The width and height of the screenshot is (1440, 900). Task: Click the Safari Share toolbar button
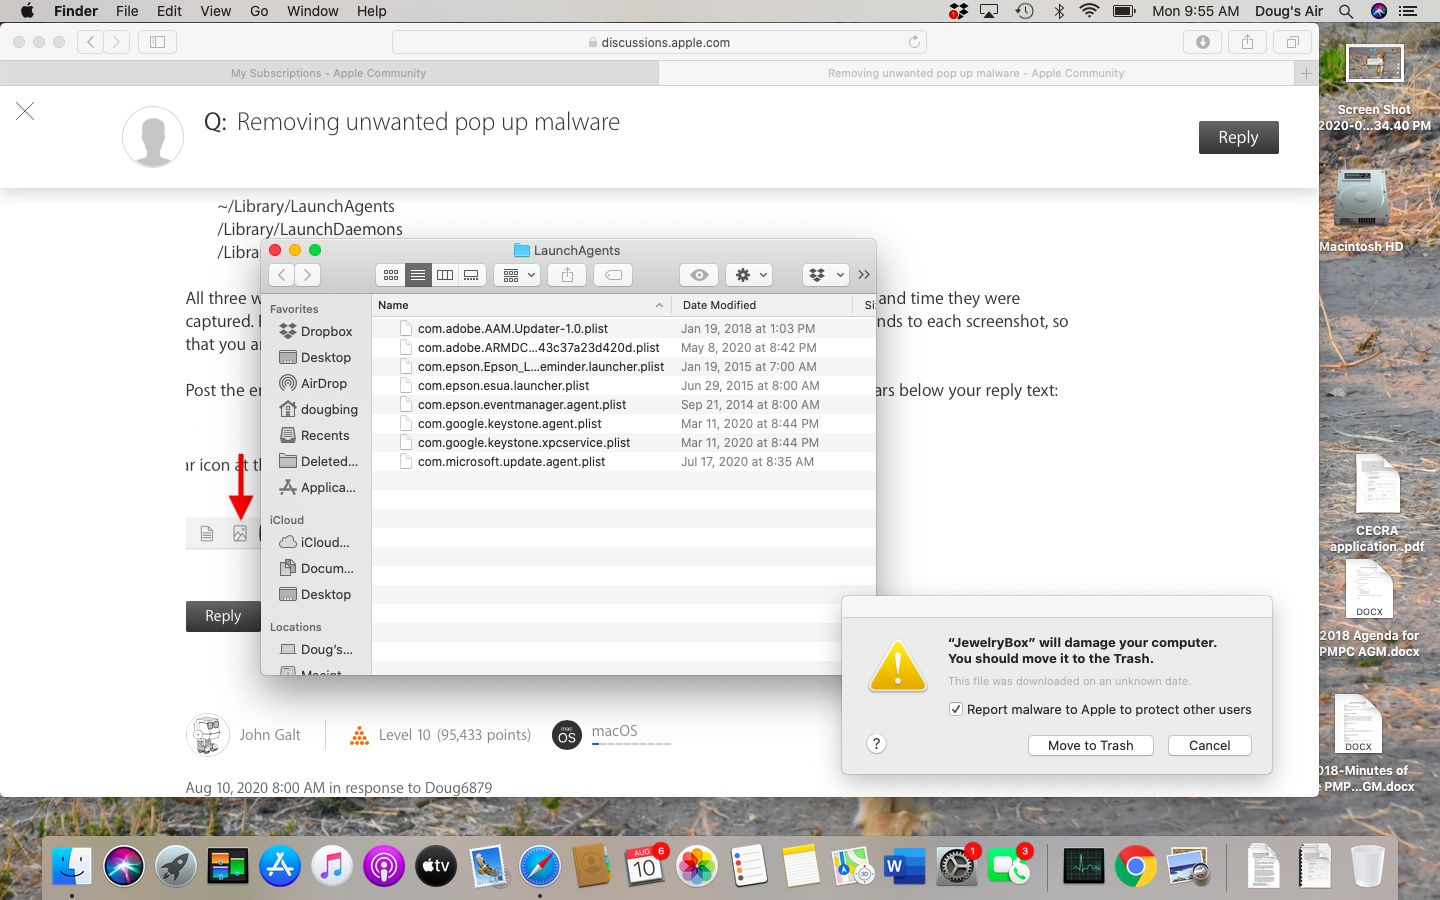tap(1247, 42)
